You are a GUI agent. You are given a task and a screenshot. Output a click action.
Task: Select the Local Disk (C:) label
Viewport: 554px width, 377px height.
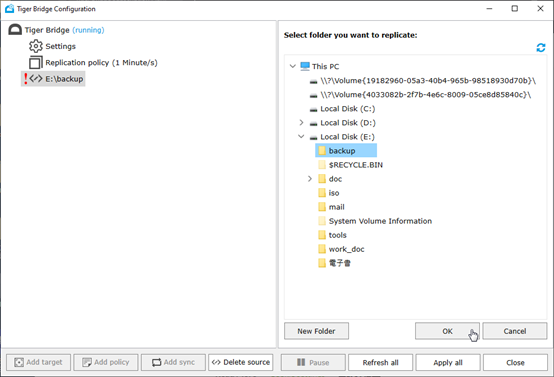point(348,109)
